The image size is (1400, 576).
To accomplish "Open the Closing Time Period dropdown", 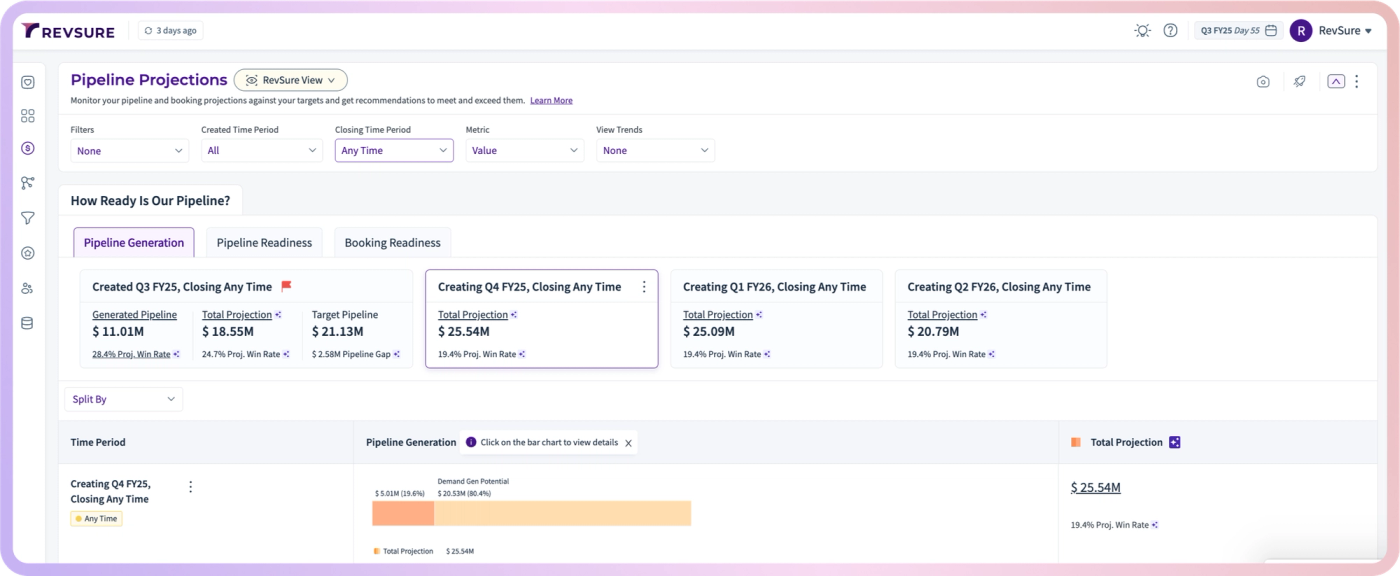I will point(394,150).
